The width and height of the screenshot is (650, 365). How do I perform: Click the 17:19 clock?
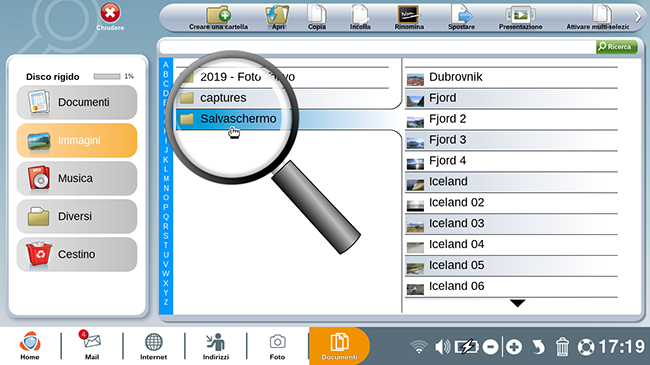[x=621, y=347]
